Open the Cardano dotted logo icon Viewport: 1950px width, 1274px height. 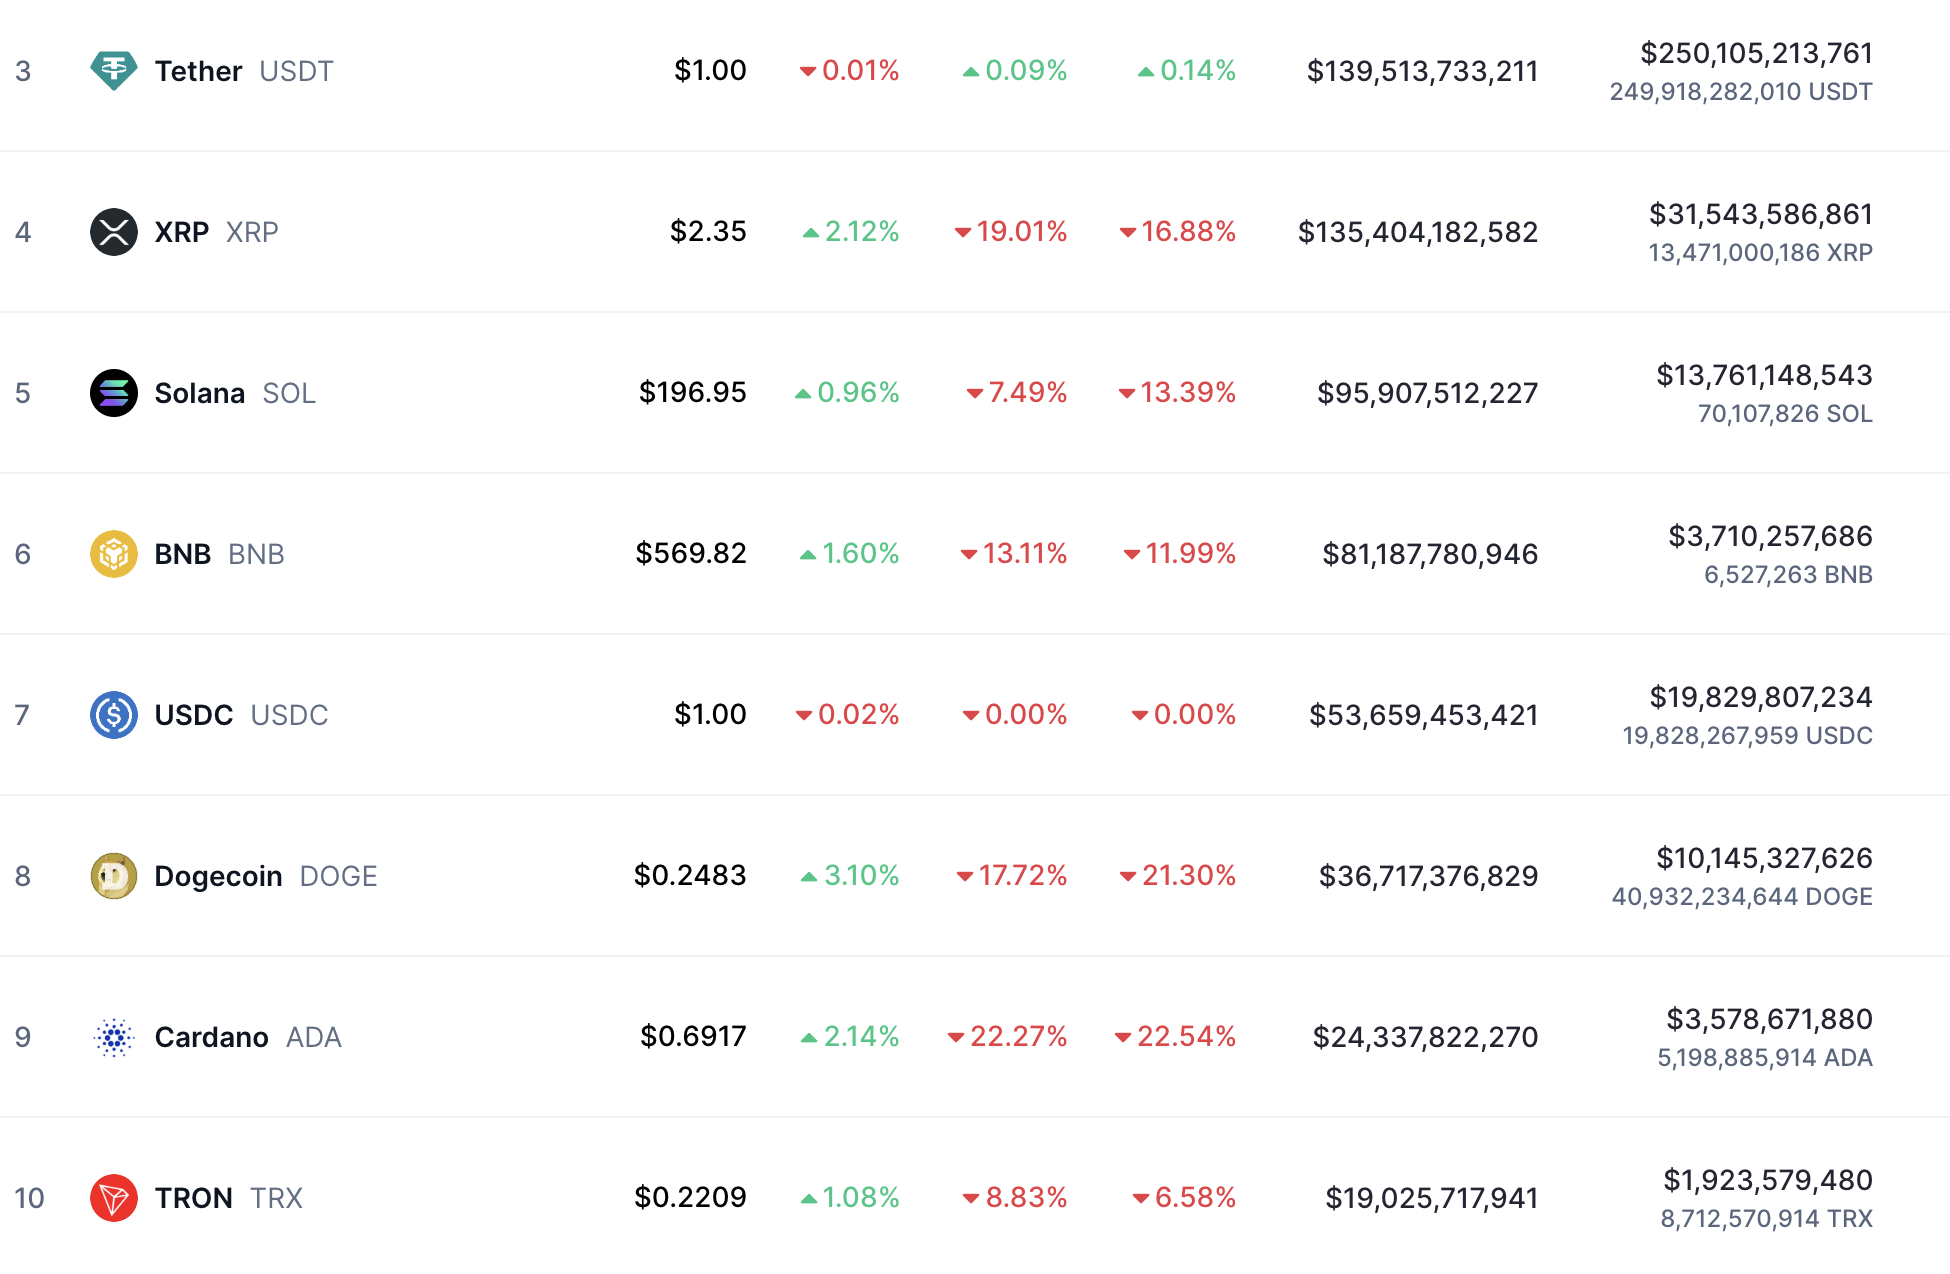point(114,1037)
